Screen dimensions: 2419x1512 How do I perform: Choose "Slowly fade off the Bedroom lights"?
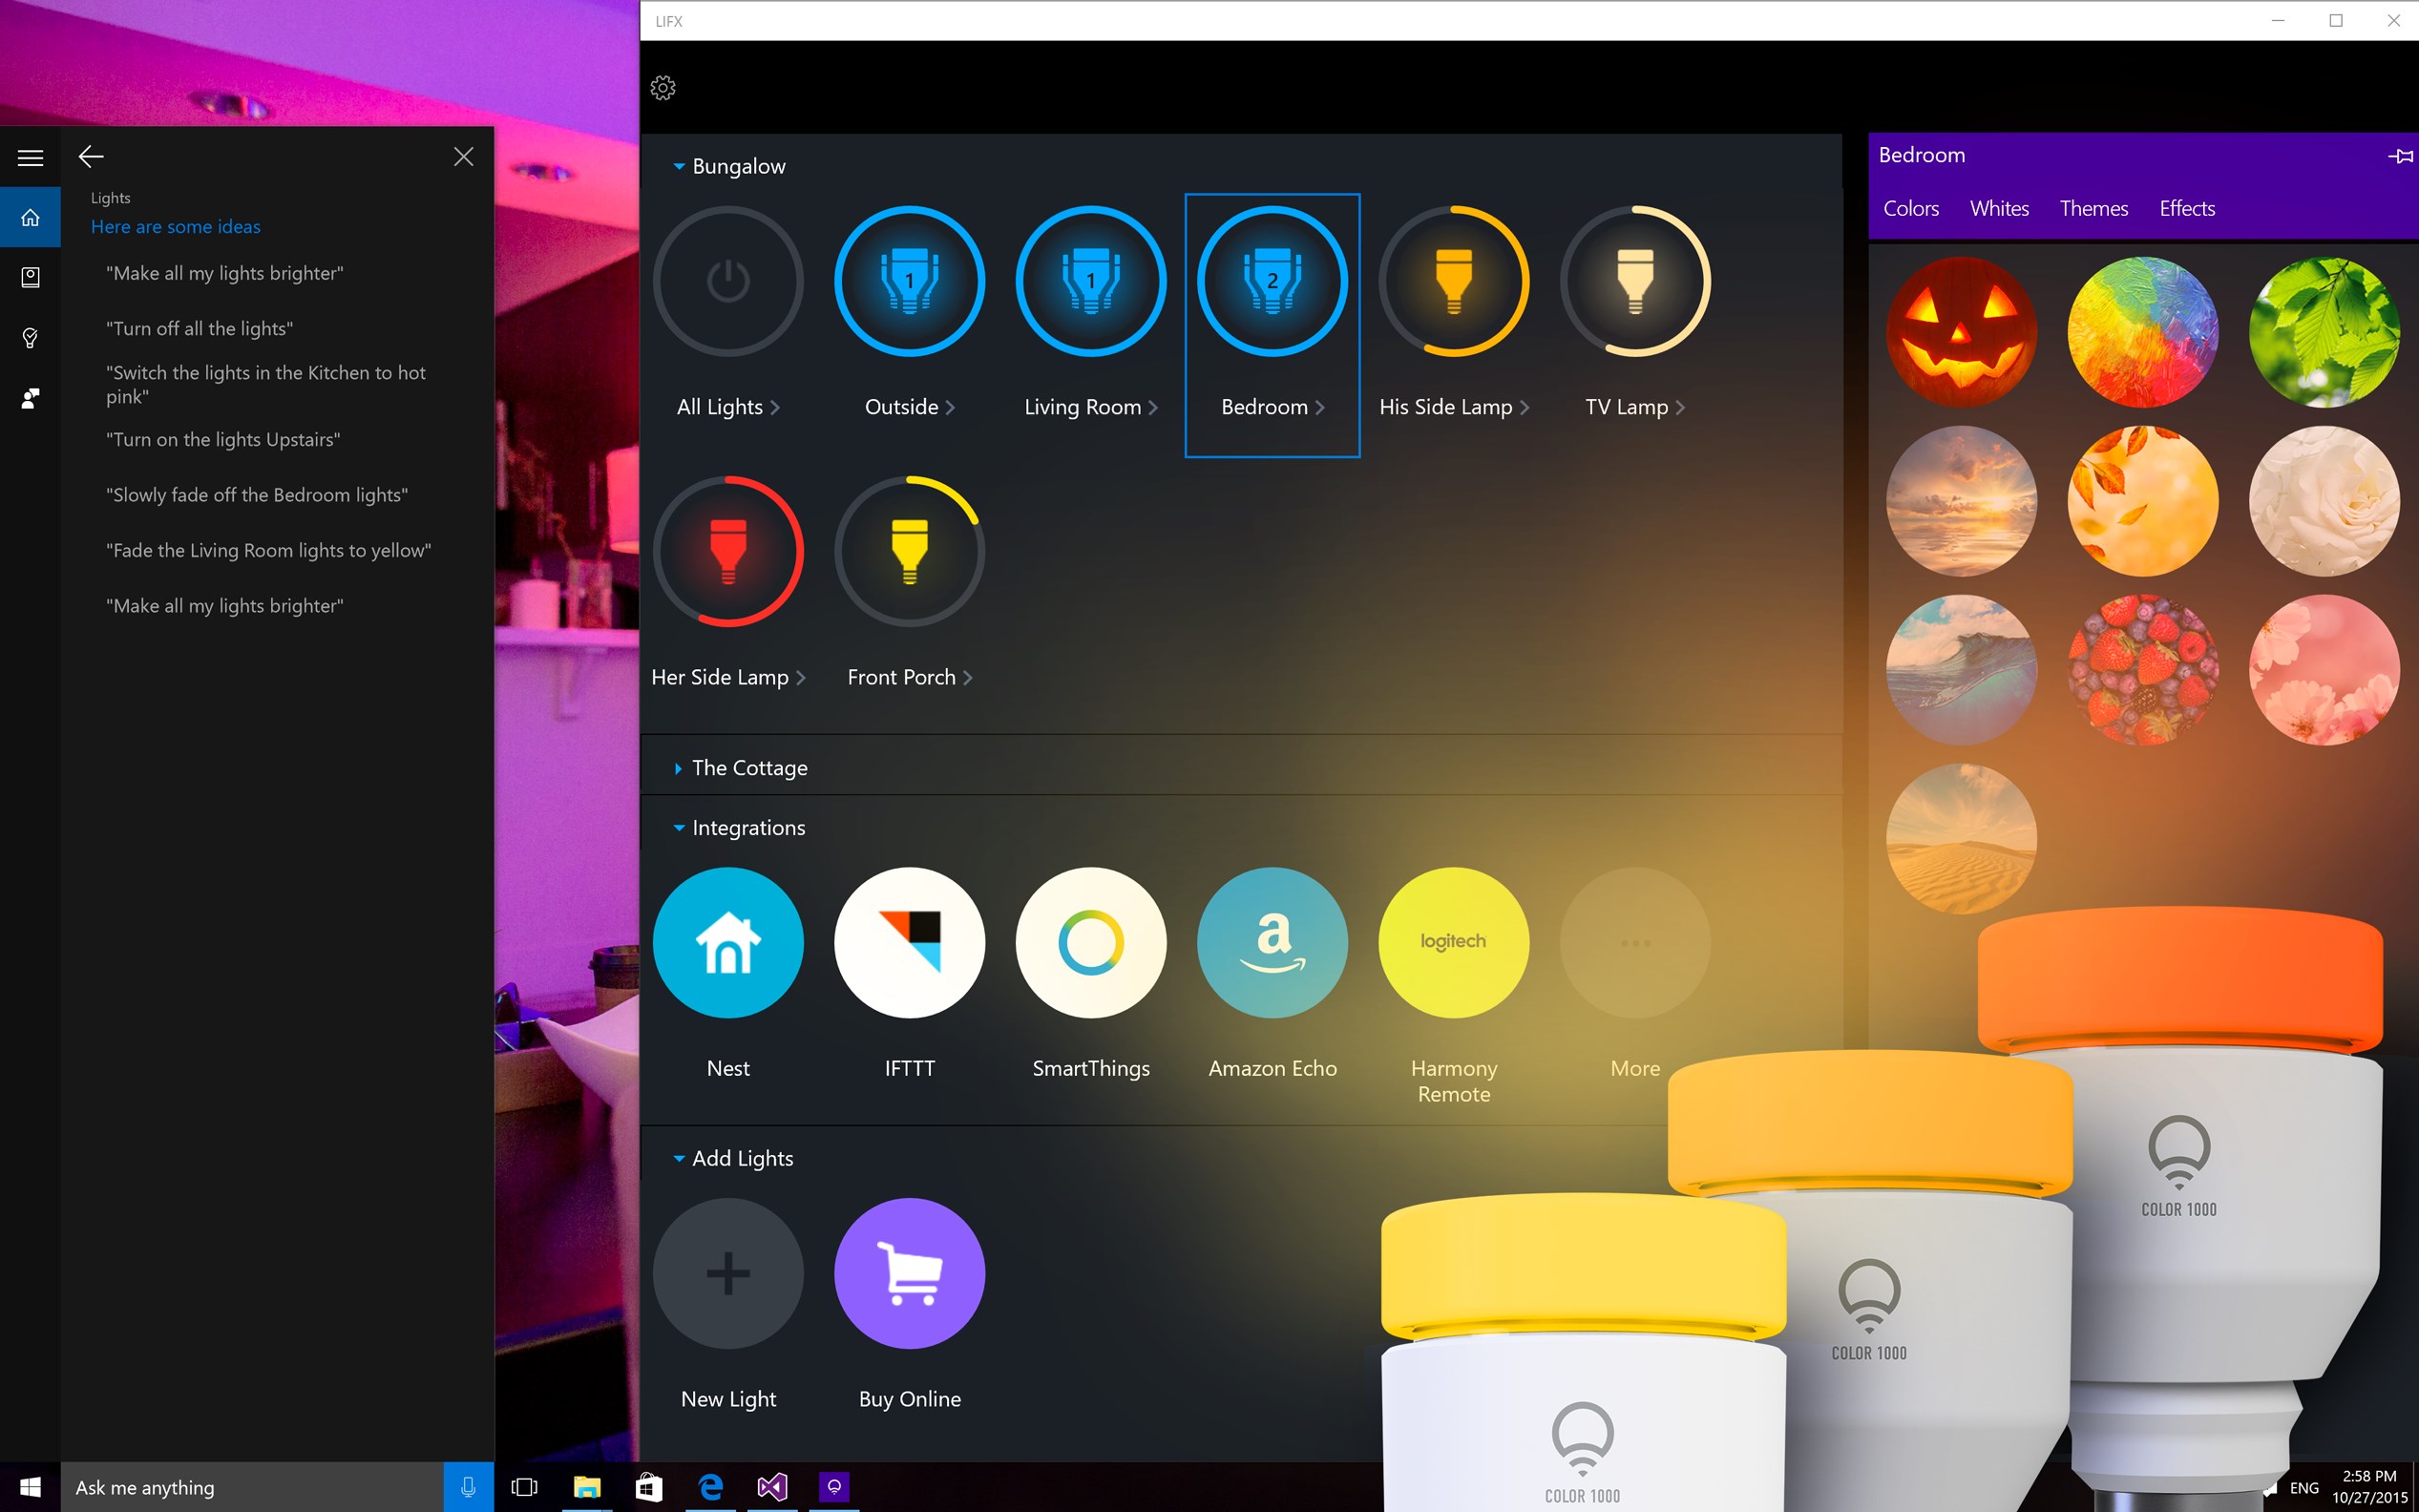257,495
